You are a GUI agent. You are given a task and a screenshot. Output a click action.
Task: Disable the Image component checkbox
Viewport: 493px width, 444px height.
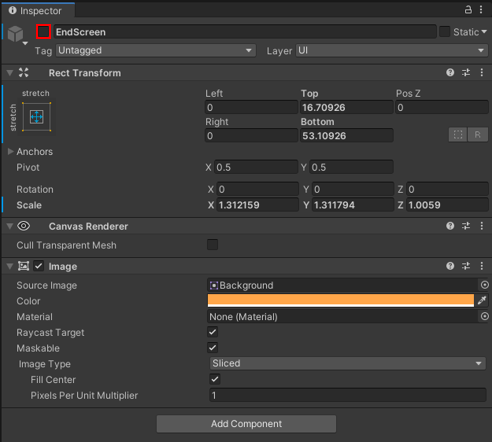[39, 266]
